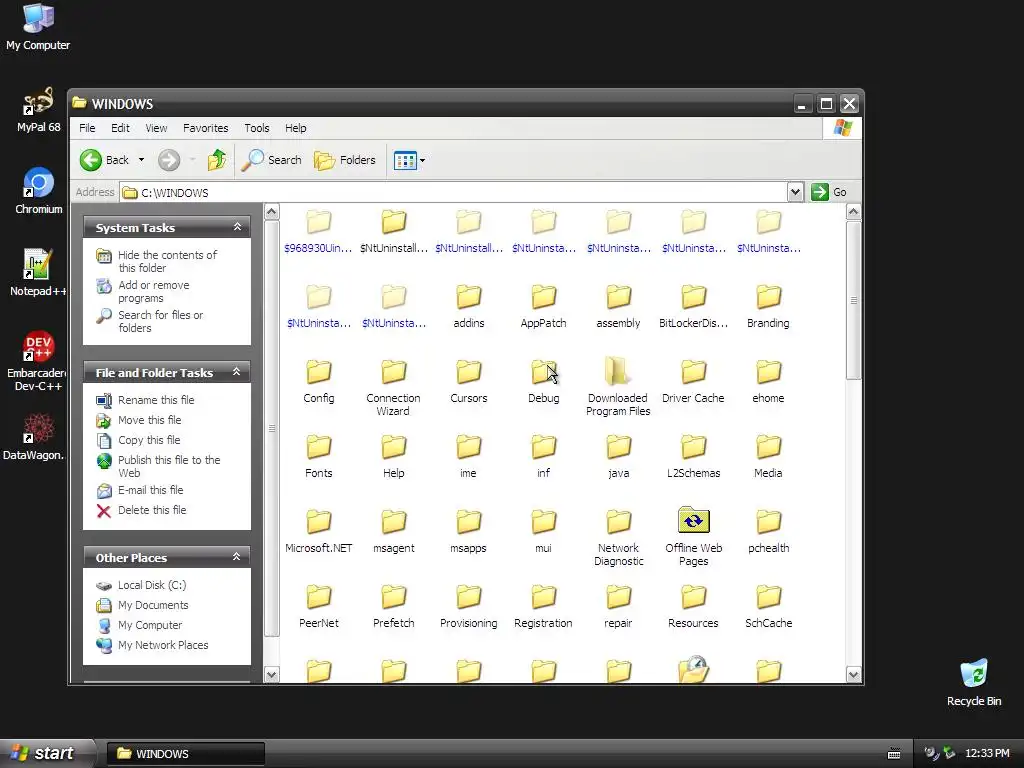The width and height of the screenshot is (1024, 768).
Task: Select the Prefetch folder
Action: point(393,606)
